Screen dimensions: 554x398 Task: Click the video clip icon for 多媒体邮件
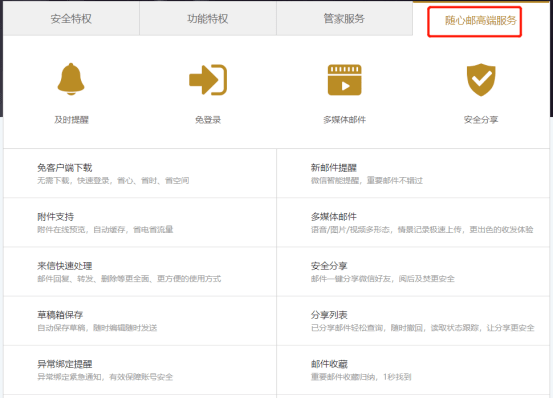tap(344, 80)
